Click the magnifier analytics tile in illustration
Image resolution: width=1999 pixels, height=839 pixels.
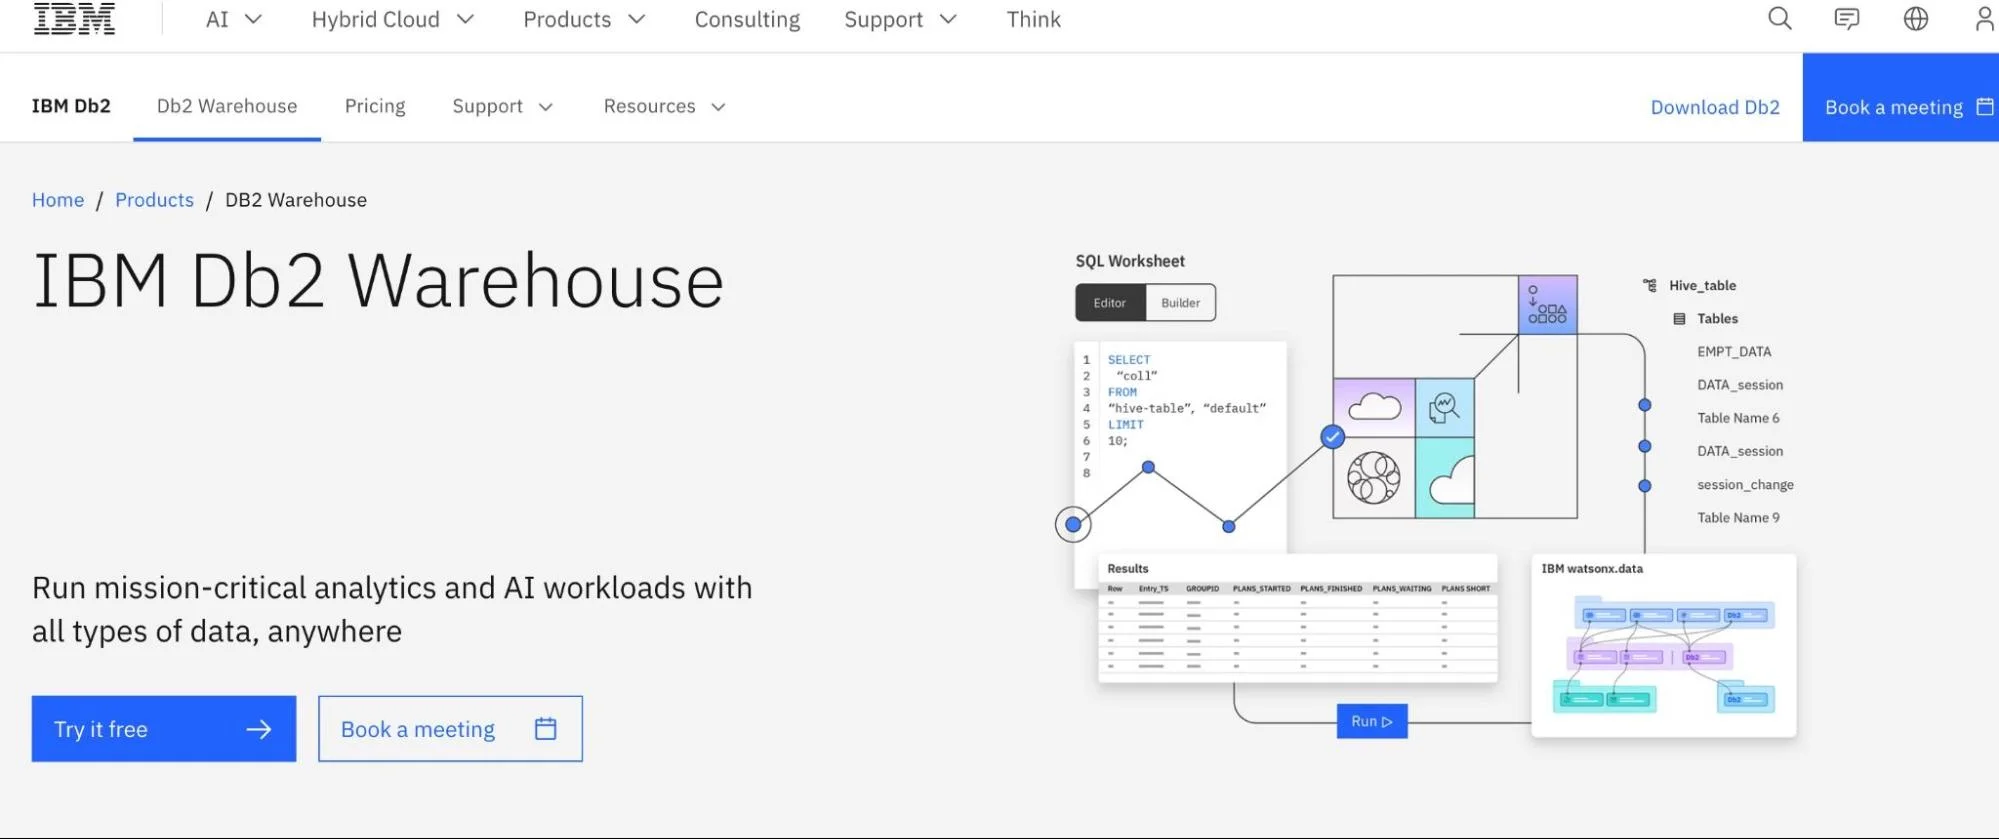point(1445,407)
